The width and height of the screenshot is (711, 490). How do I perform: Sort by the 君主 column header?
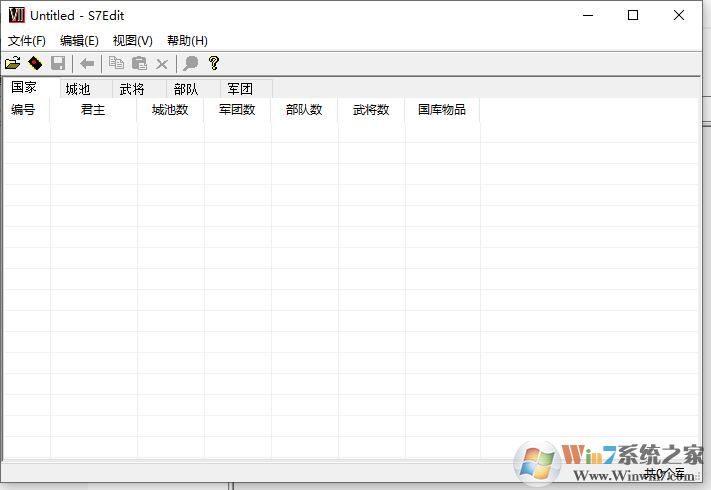tap(93, 110)
